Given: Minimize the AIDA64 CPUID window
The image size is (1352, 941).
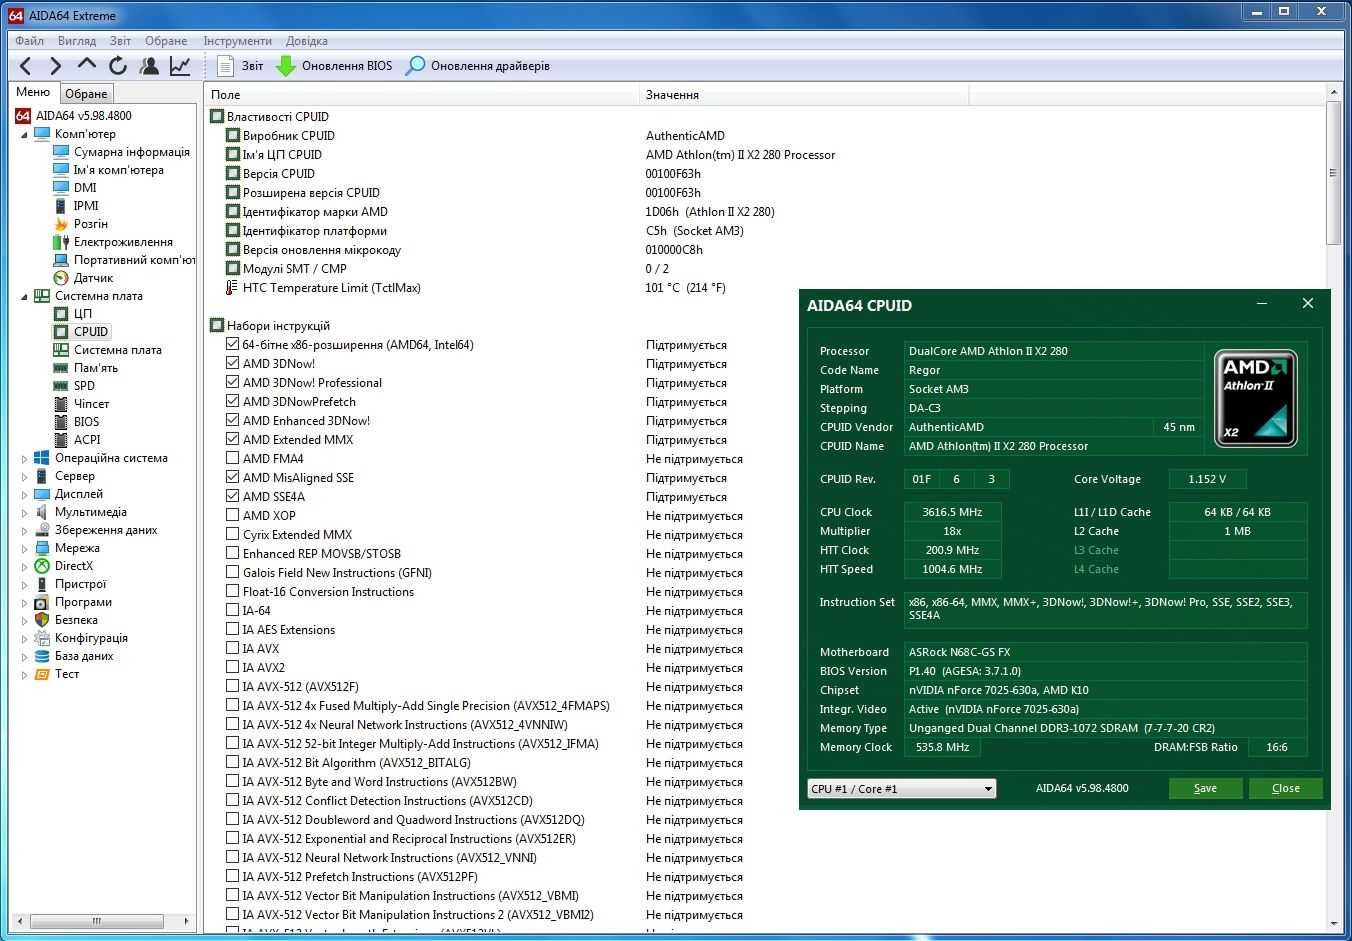Looking at the screenshot, I should [1262, 303].
